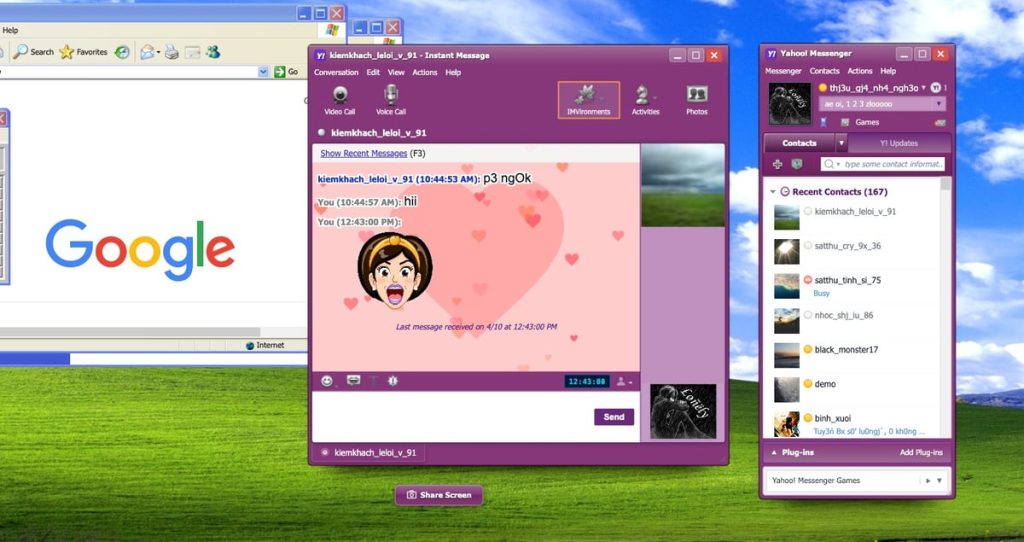The image size is (1024, 542).
Task: Click Favorites star in Internet Explorer
Action: (x=84, y=52)
